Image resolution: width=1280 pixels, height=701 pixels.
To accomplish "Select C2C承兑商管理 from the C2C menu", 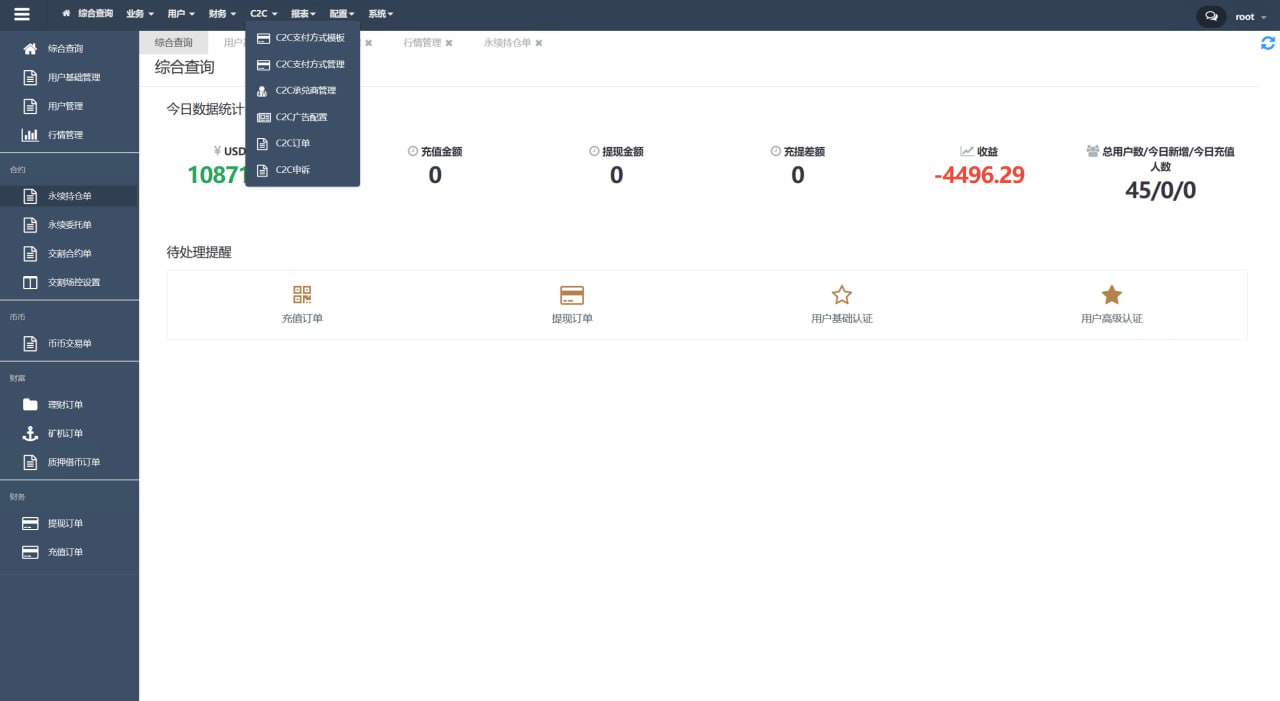I will click(305, 91).
